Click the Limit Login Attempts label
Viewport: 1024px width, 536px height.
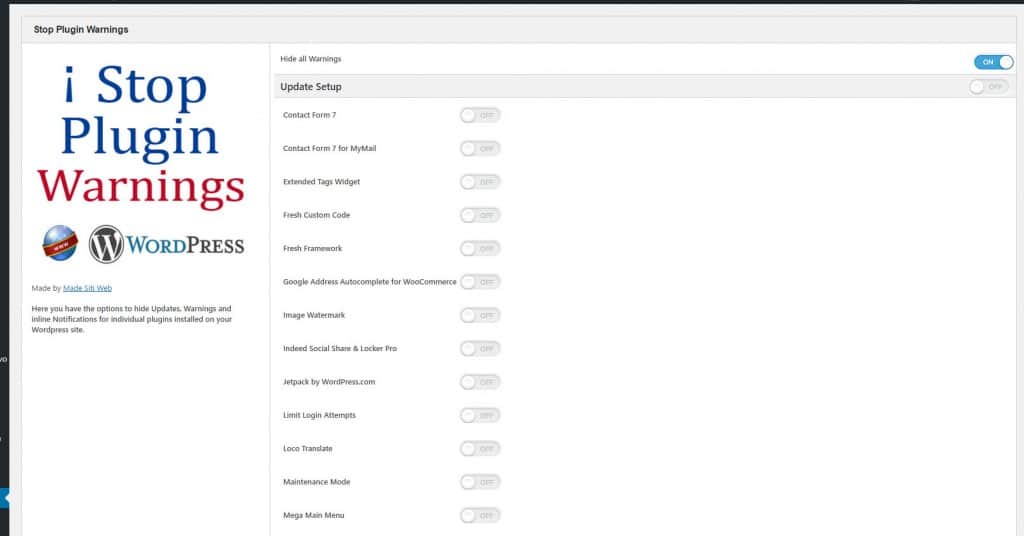click(319, 415)
